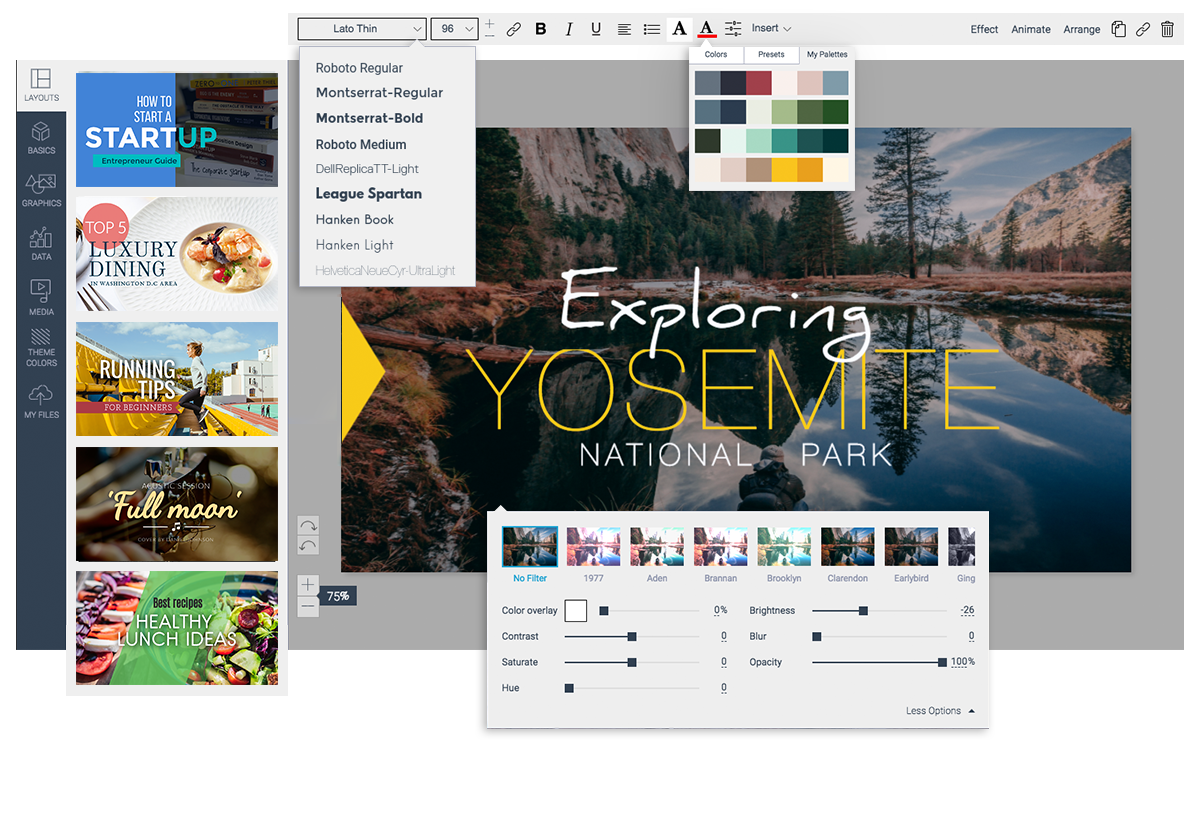Toggle underline text formatting

pyautogui.click(x=596, y=29)
